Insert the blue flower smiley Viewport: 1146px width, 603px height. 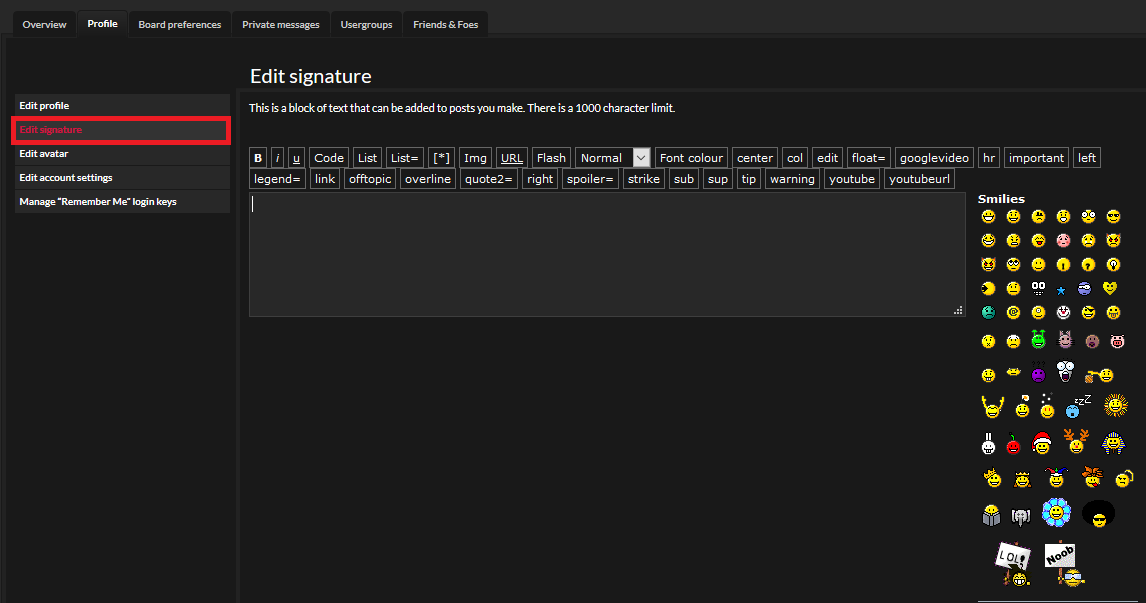point(1056,512)
